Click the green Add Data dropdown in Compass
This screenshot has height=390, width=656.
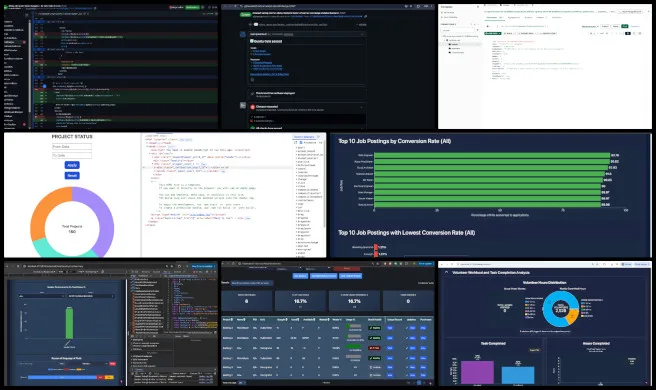coord(492,33)
